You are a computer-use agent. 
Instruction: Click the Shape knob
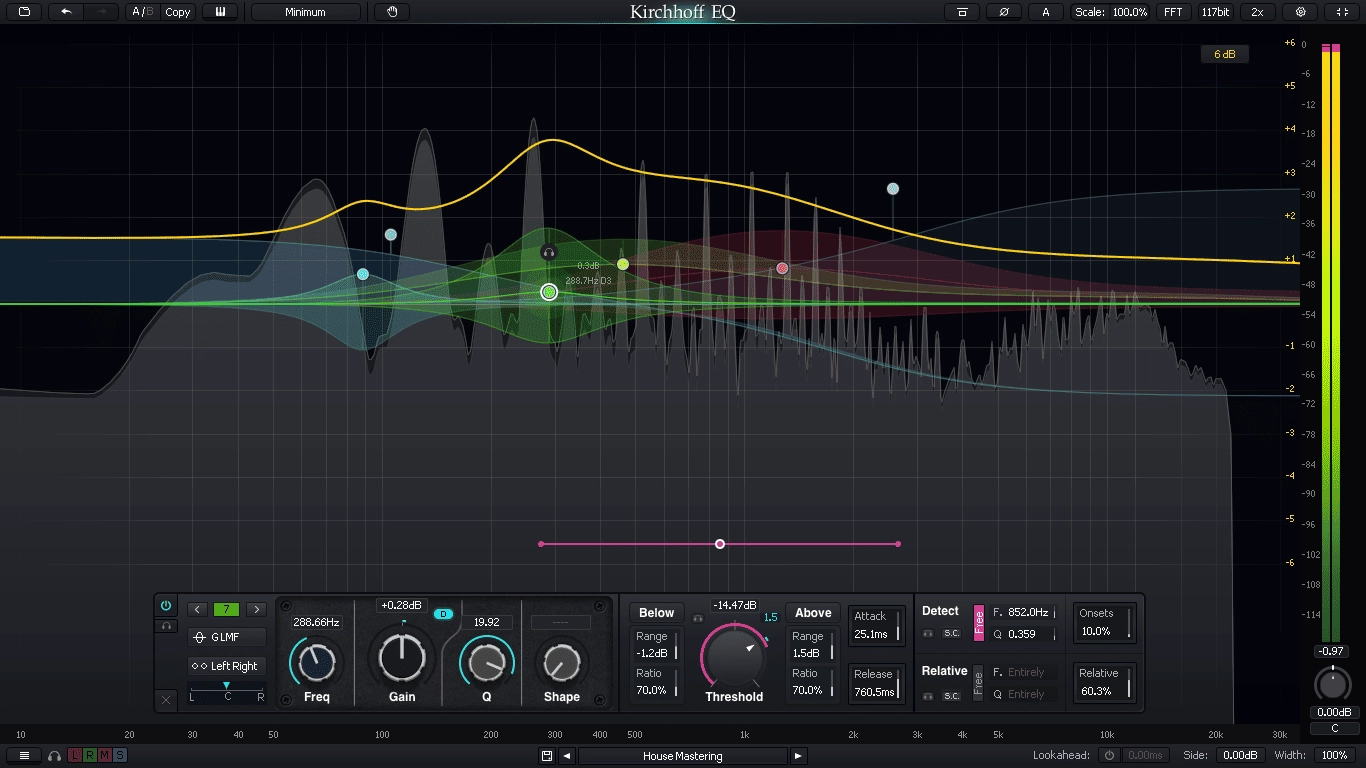click(x=561, y=661)
